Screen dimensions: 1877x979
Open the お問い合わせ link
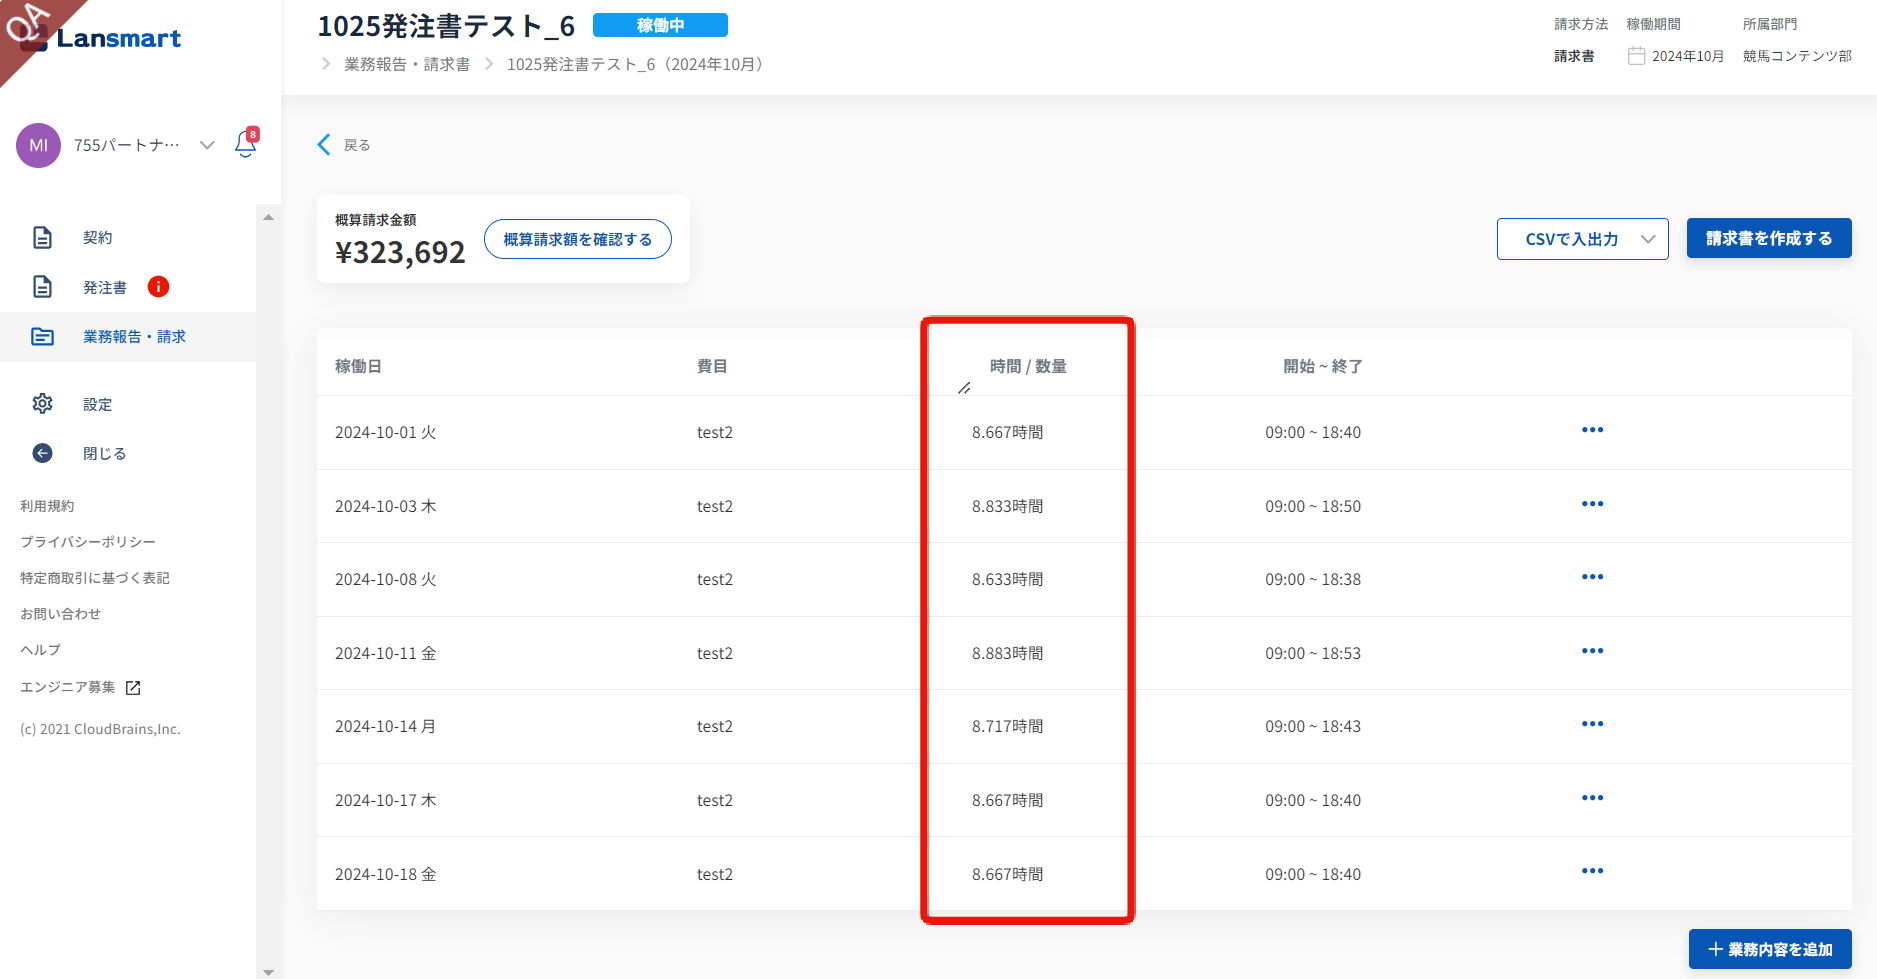[60, 614]
